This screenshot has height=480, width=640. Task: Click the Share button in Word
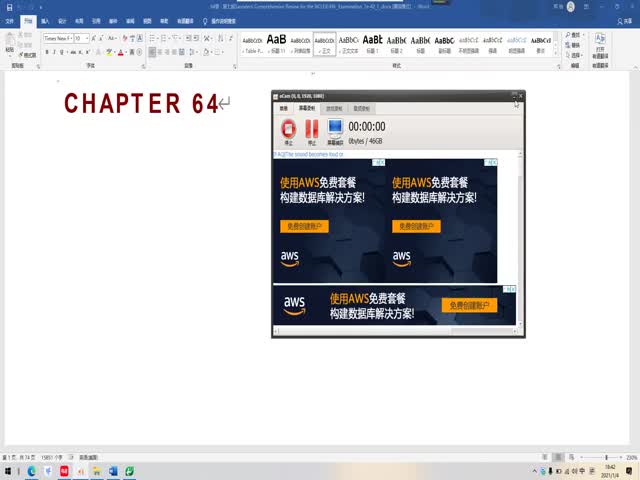click(624, 21)
